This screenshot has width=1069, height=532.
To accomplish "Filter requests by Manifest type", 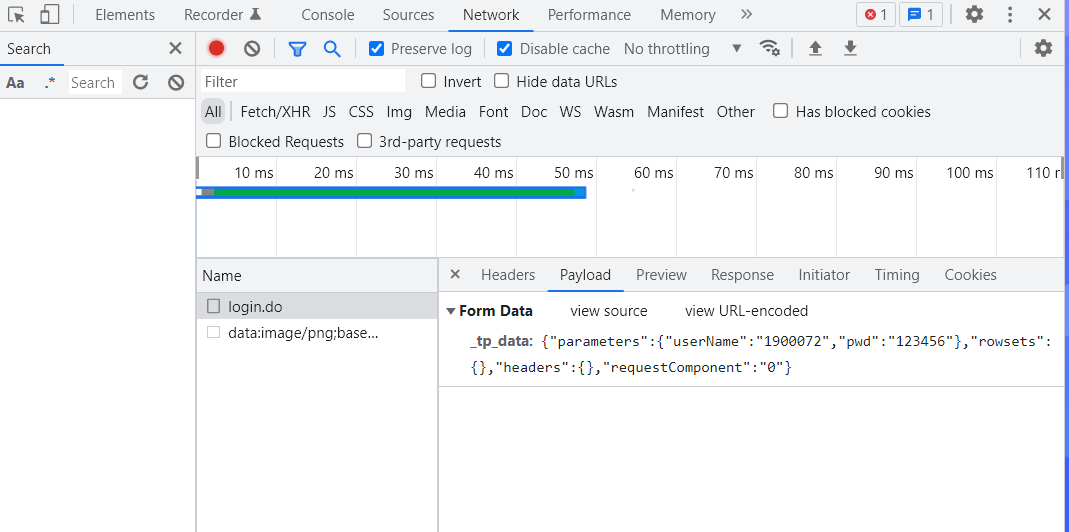I will [675, 112].
